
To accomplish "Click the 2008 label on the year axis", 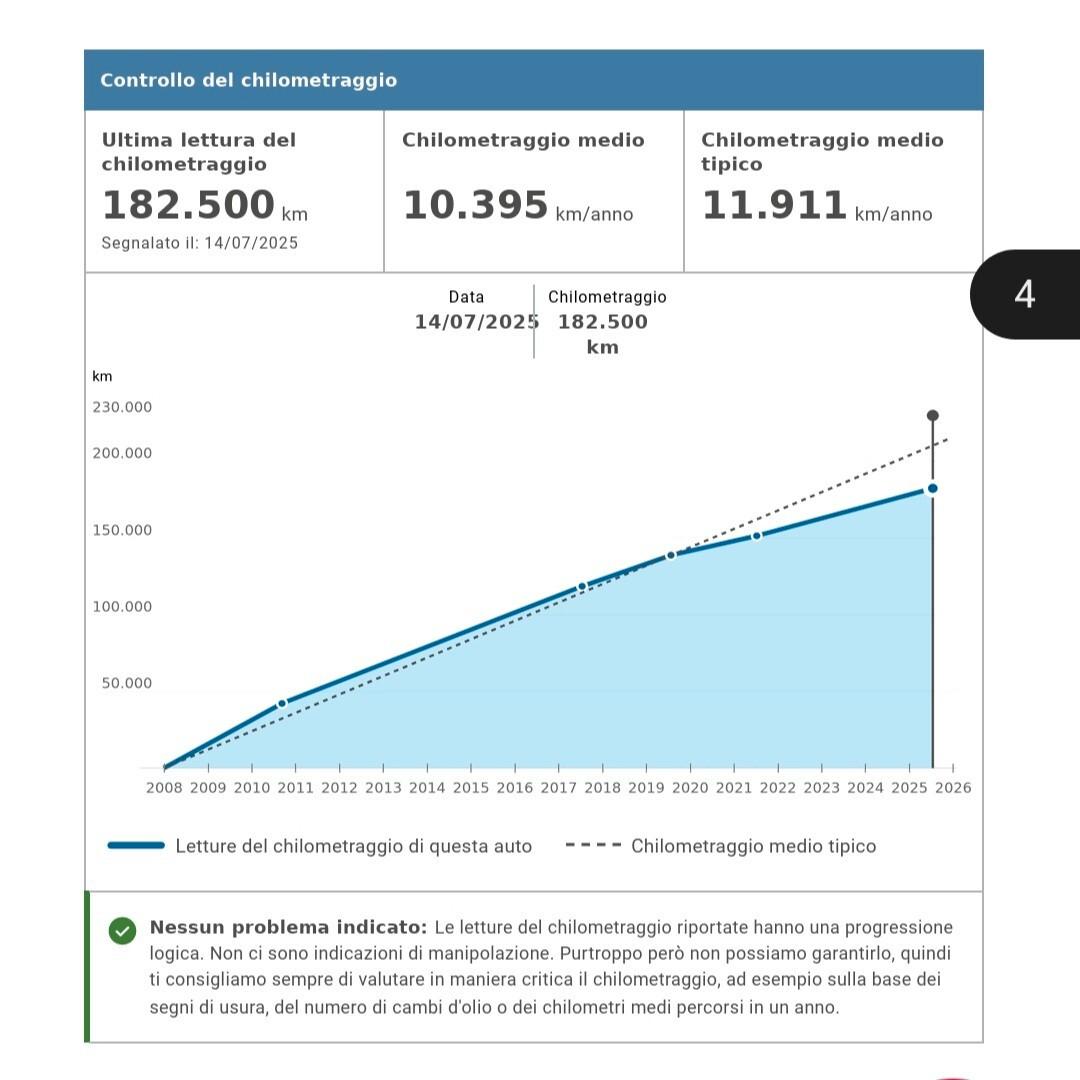I will (x=164, y=788).
